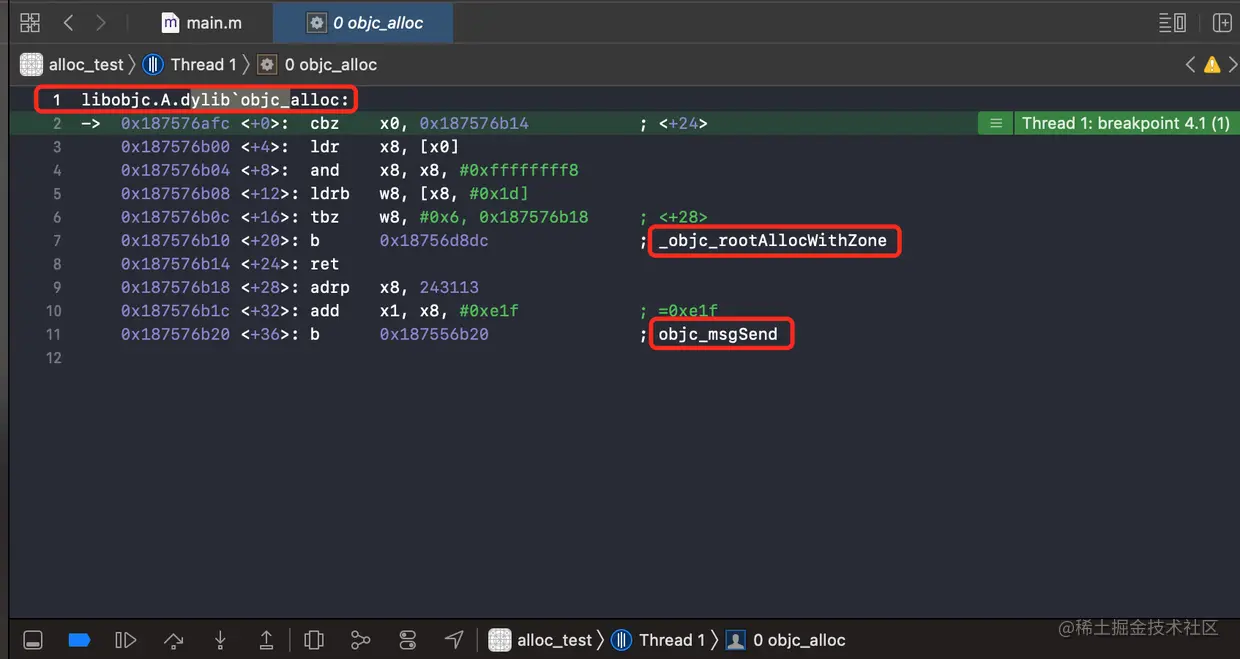Click the =0xe1f comment on line 10
The height and width of the screenshot is (659, 1240).
(687, 311)
